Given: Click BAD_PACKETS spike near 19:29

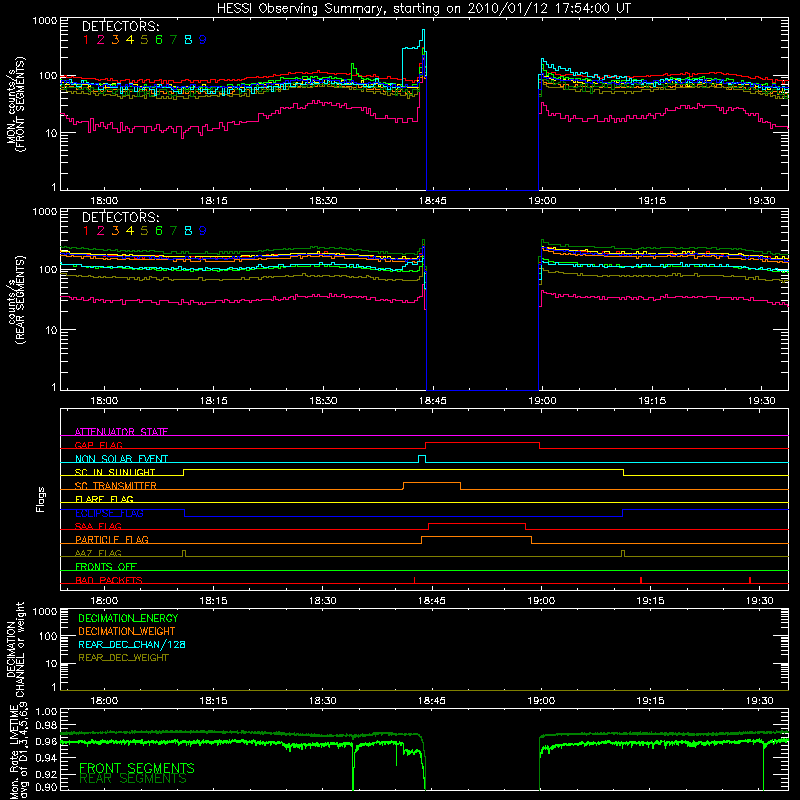Looking at the screenshot, I should 749,580.
